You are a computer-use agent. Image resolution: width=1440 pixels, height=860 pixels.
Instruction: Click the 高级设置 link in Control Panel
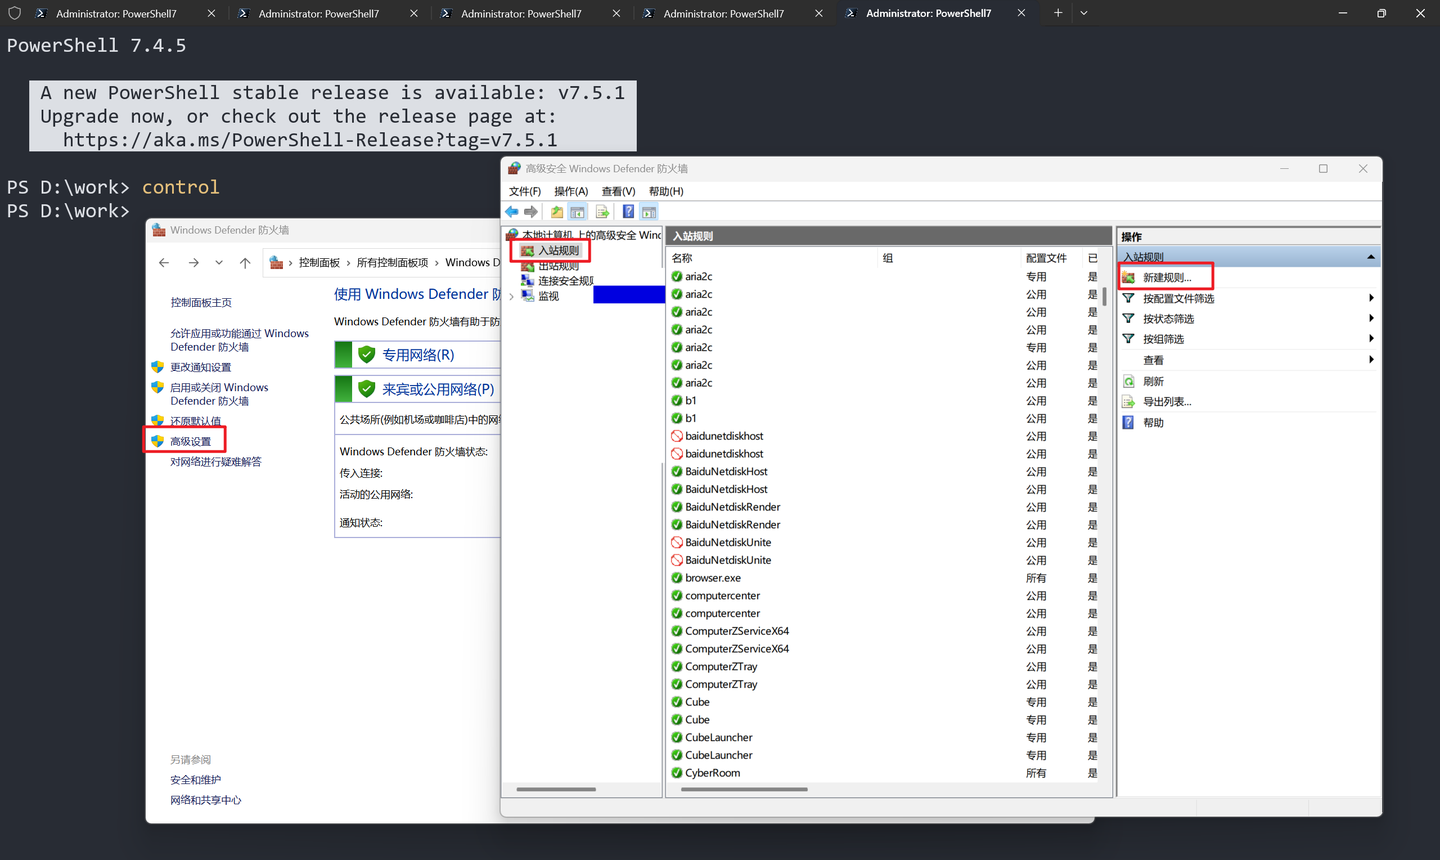pos(190,442)
